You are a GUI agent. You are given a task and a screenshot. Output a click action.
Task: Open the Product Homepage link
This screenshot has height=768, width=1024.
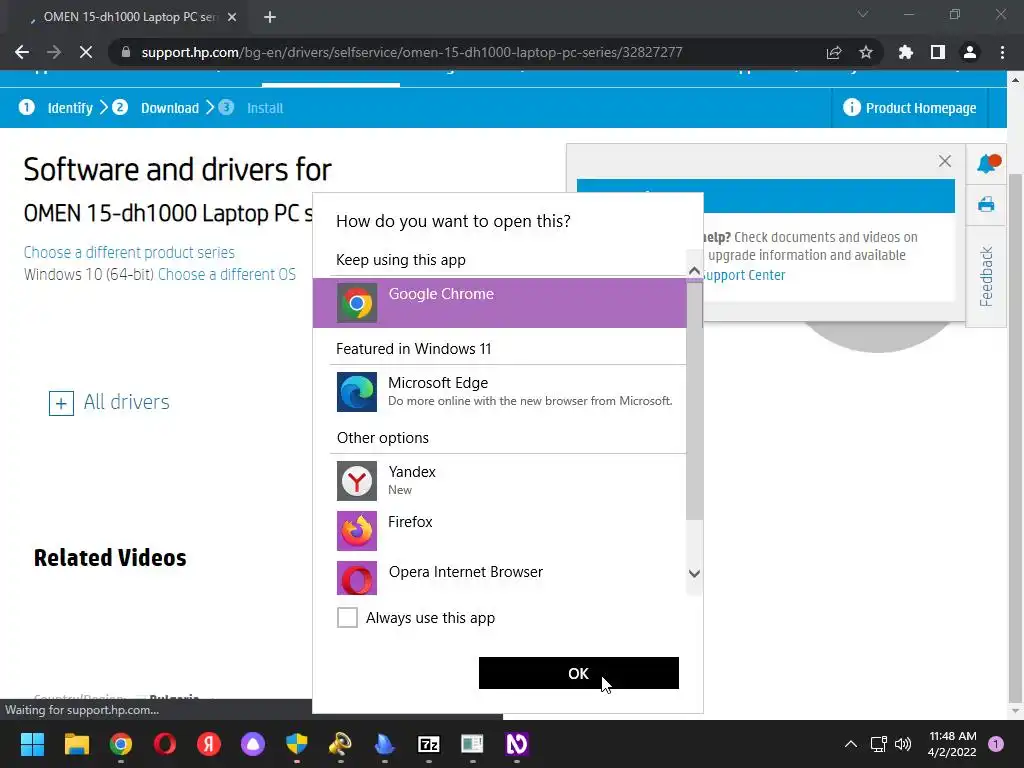tap(910, 108)
